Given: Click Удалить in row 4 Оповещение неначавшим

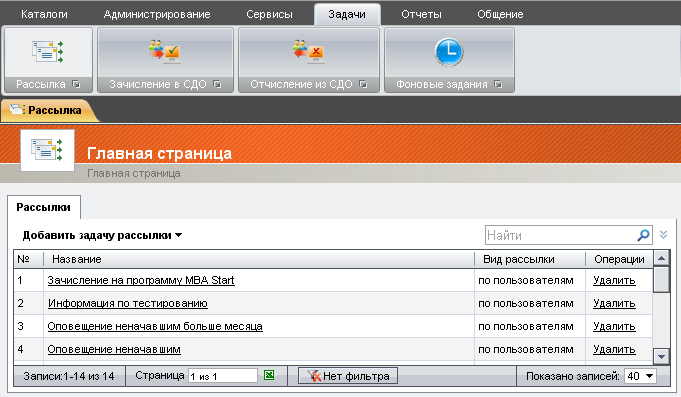Looking at the screenshot, I should [x=614, y=349].
